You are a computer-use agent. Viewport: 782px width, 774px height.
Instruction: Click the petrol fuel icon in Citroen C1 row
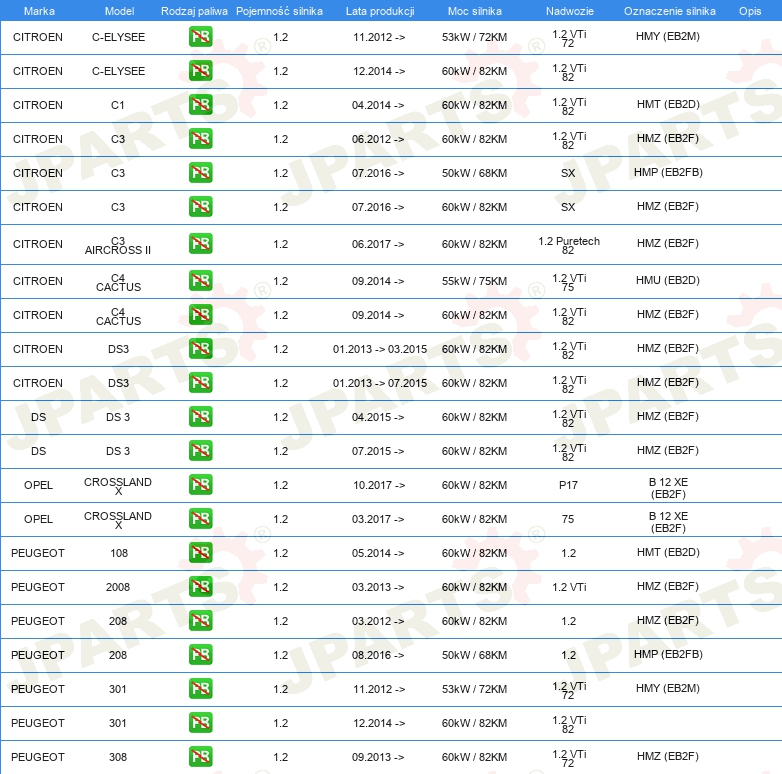point(200,105)
